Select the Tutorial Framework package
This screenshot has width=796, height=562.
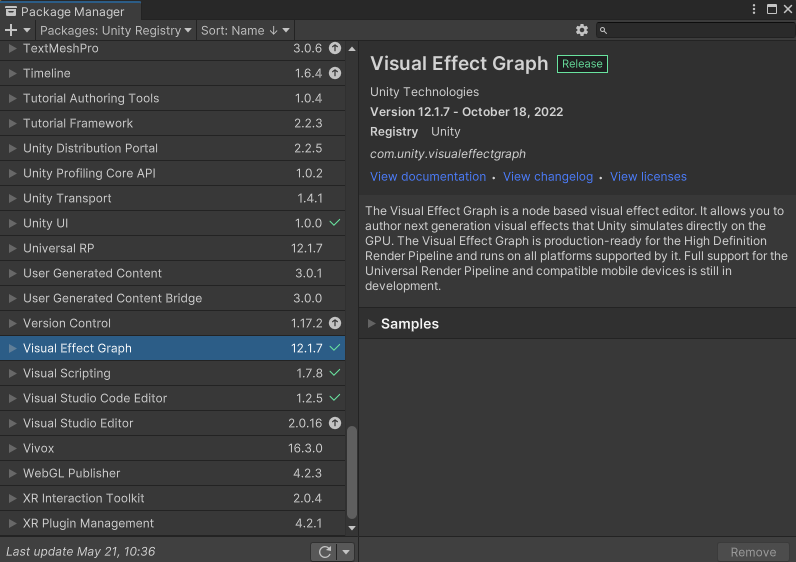173,123
